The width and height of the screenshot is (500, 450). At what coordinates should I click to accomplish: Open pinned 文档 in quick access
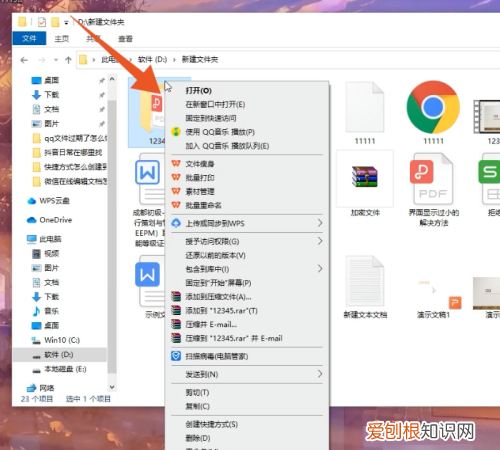pyautogui.click(x=52, y=109)
